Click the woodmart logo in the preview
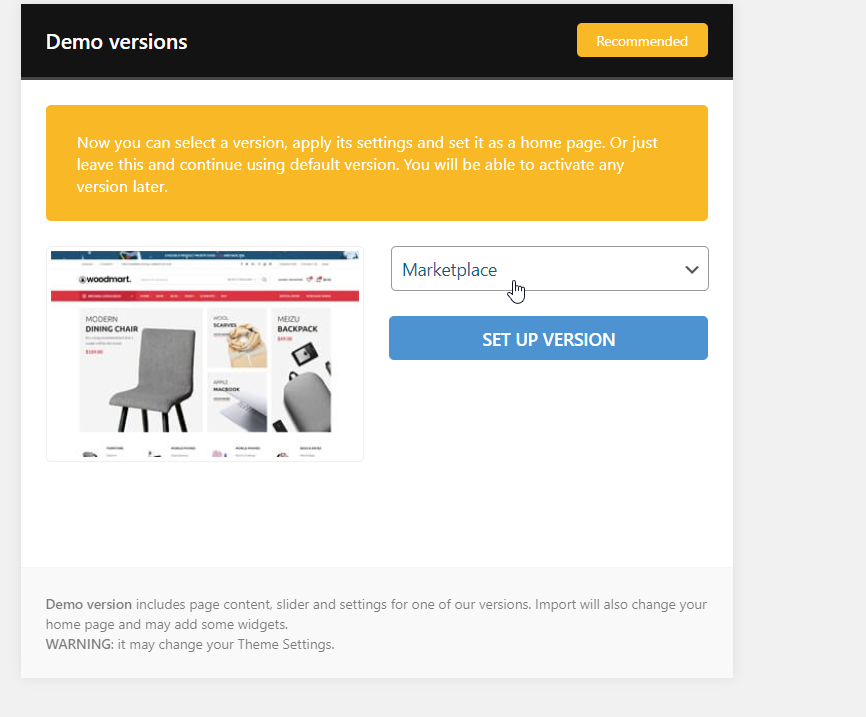866x717 pixels. point(104,280)
